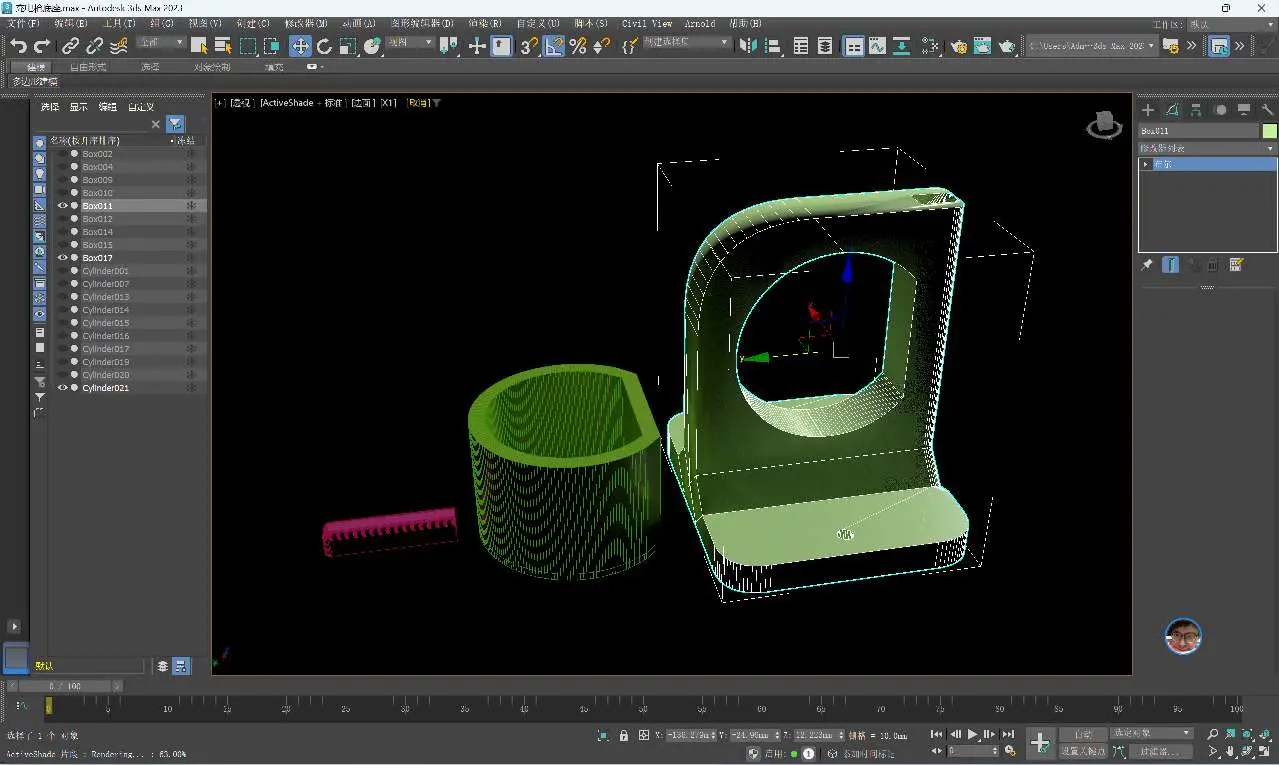Activate the Bind to Space Warp tool
This screenshot has height=765, width=1279.
[119, 46]
